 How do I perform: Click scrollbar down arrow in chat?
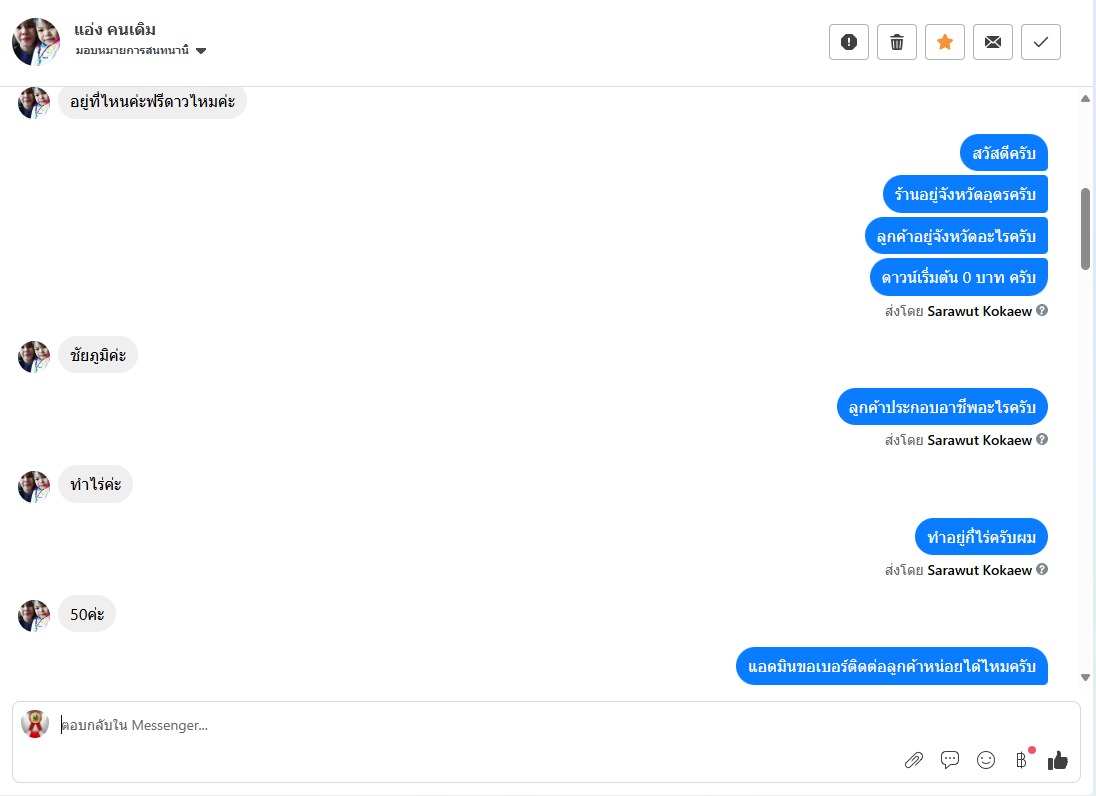(x=1086, y=677)
